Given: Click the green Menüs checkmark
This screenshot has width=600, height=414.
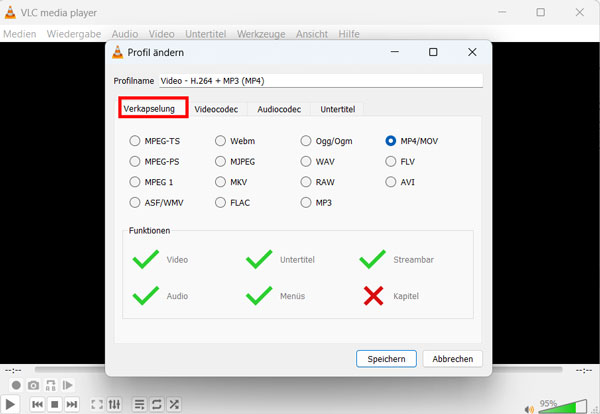Looking at the screenshot, I should click(x=259, y=295).
